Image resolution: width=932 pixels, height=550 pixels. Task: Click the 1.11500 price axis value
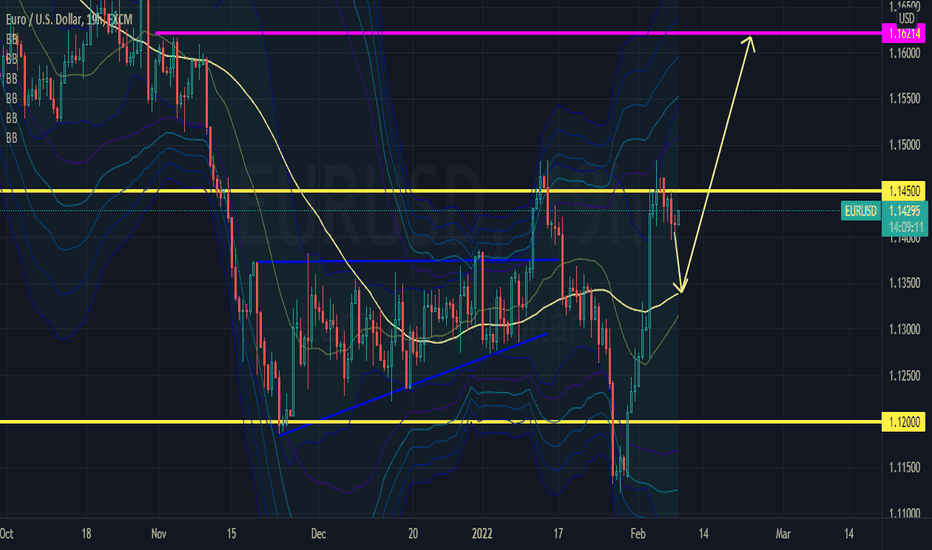click(x=905, y=468)
